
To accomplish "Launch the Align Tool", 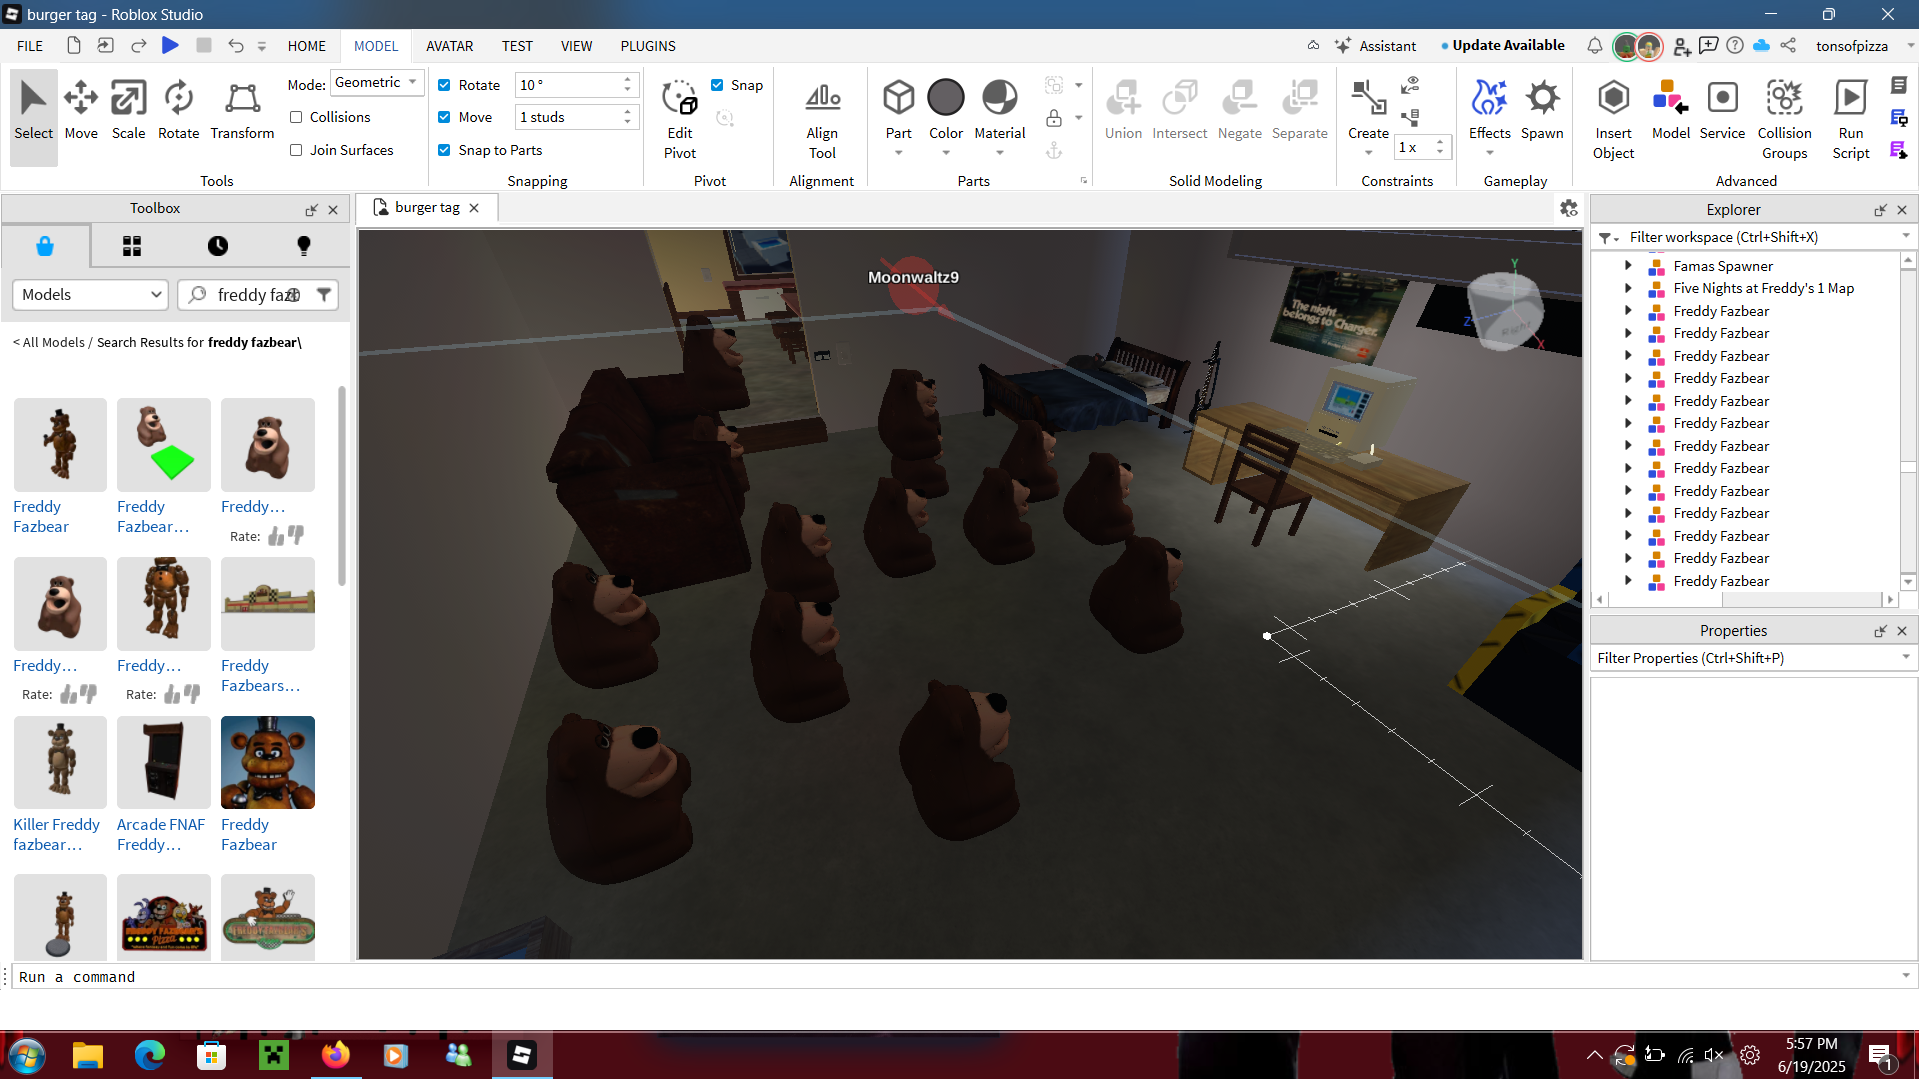I will pos(822,119).
